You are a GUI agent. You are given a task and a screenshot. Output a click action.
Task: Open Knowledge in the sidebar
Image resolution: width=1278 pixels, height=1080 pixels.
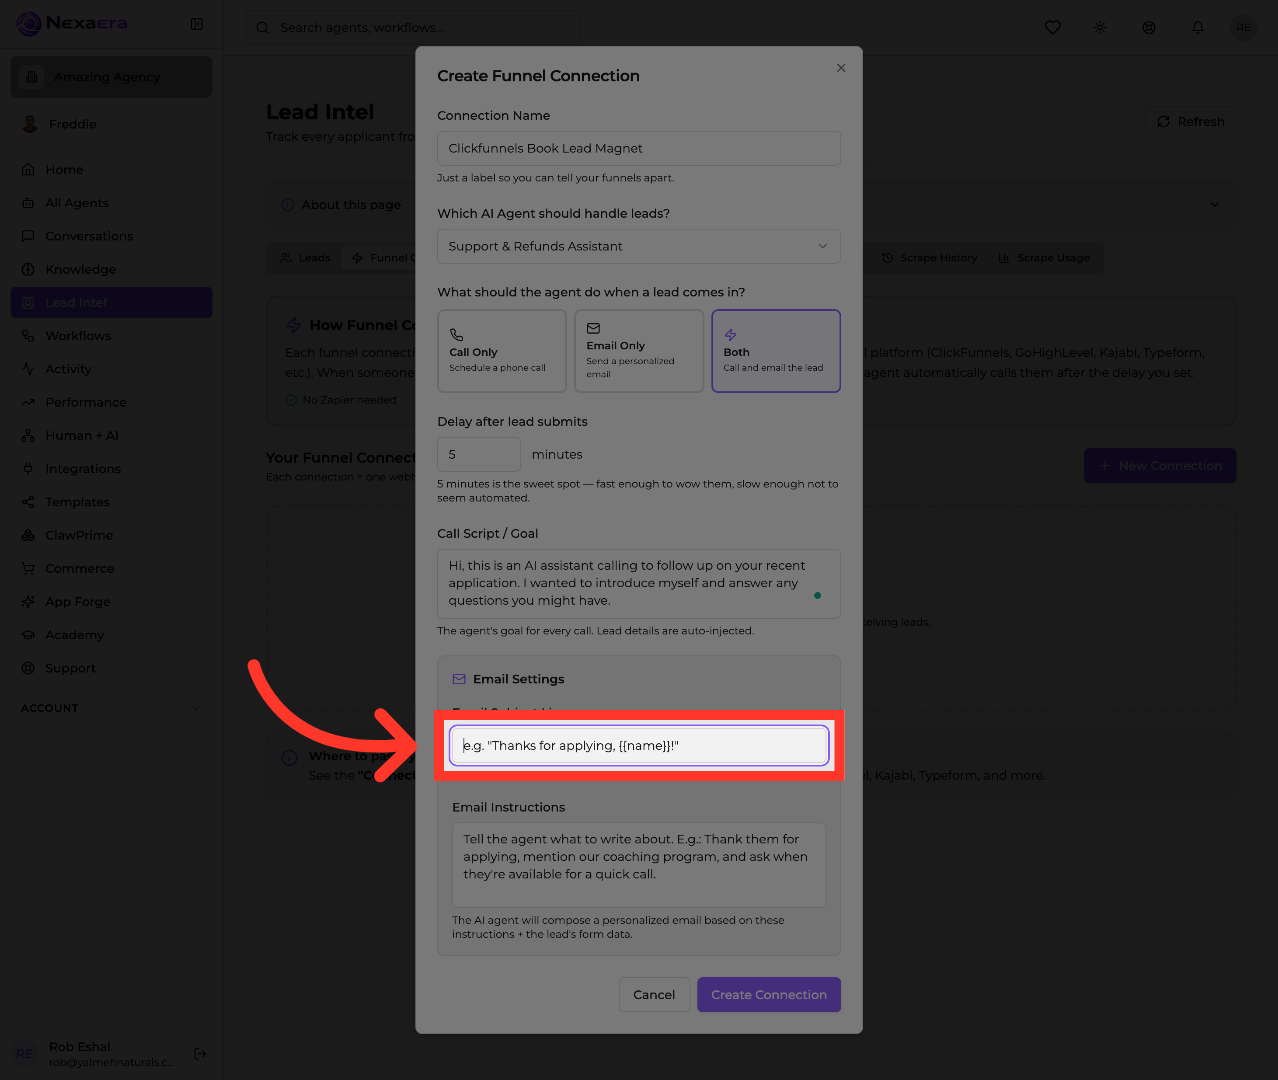(111, 269)
